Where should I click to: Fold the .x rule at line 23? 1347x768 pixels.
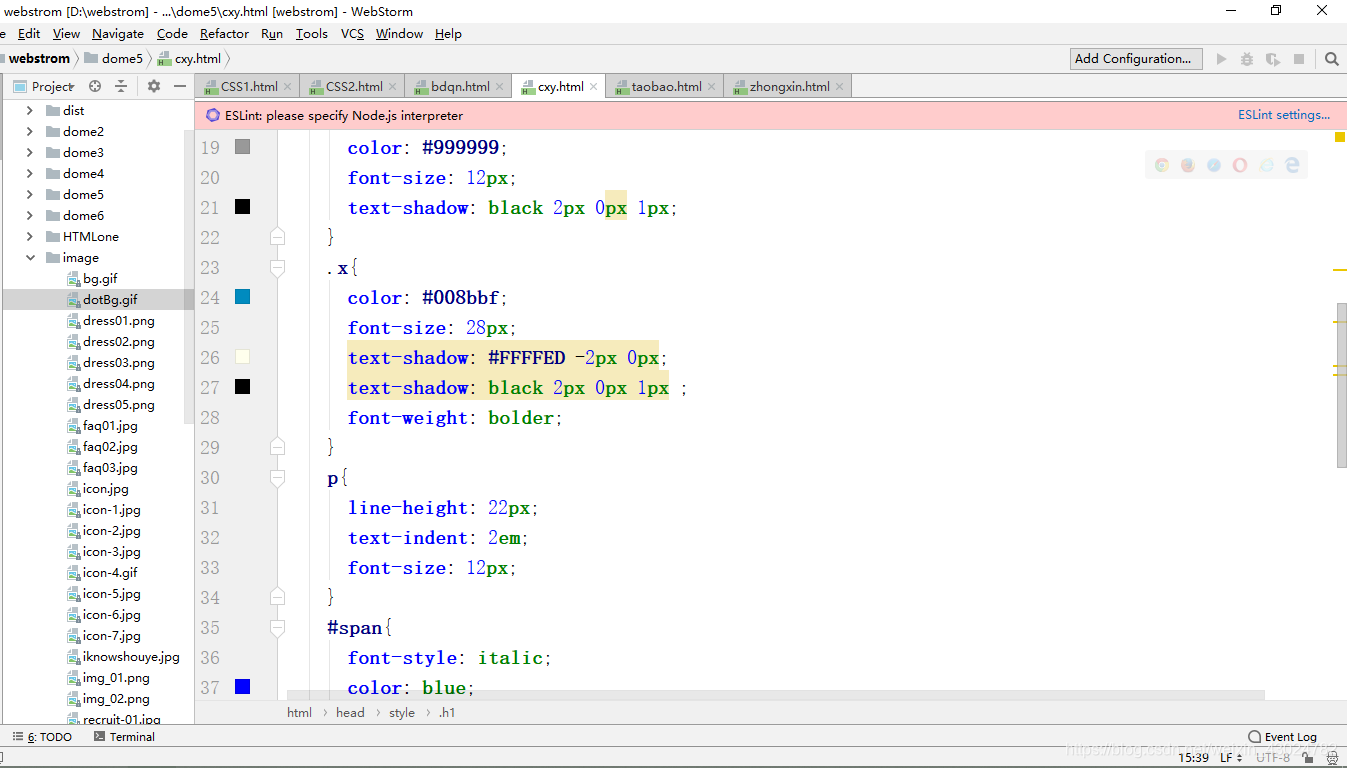pyautogui.click(x=277, y=268)
